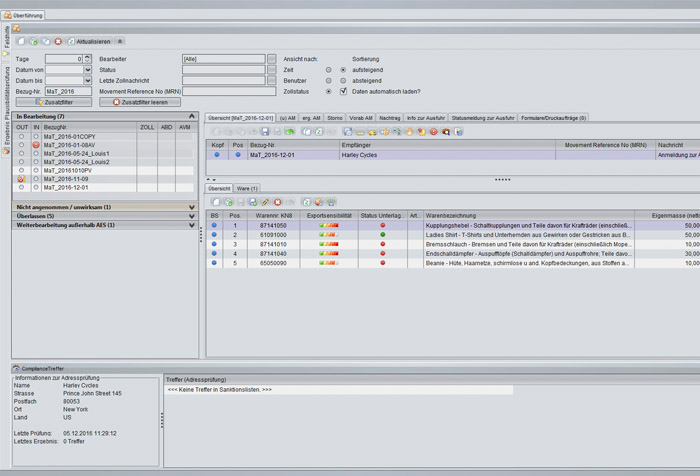The image size is (700, 476).
Task: Select the Zeit left radio button
Action: [x=329, y=70]
